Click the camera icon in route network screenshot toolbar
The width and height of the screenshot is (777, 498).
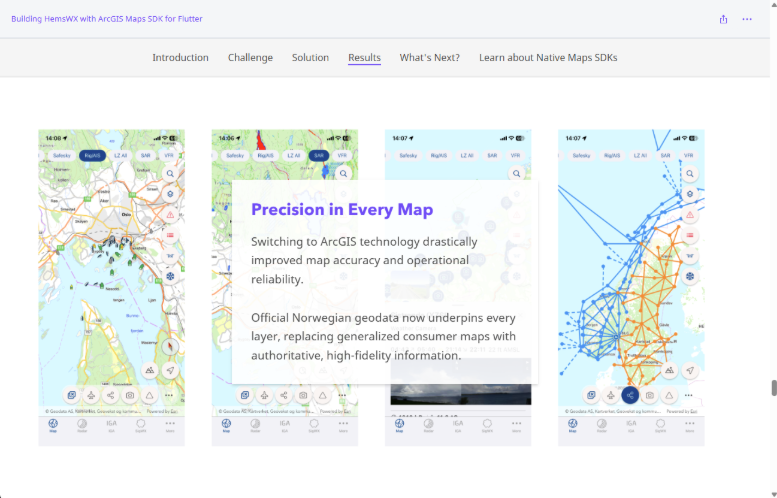(650, 395)
